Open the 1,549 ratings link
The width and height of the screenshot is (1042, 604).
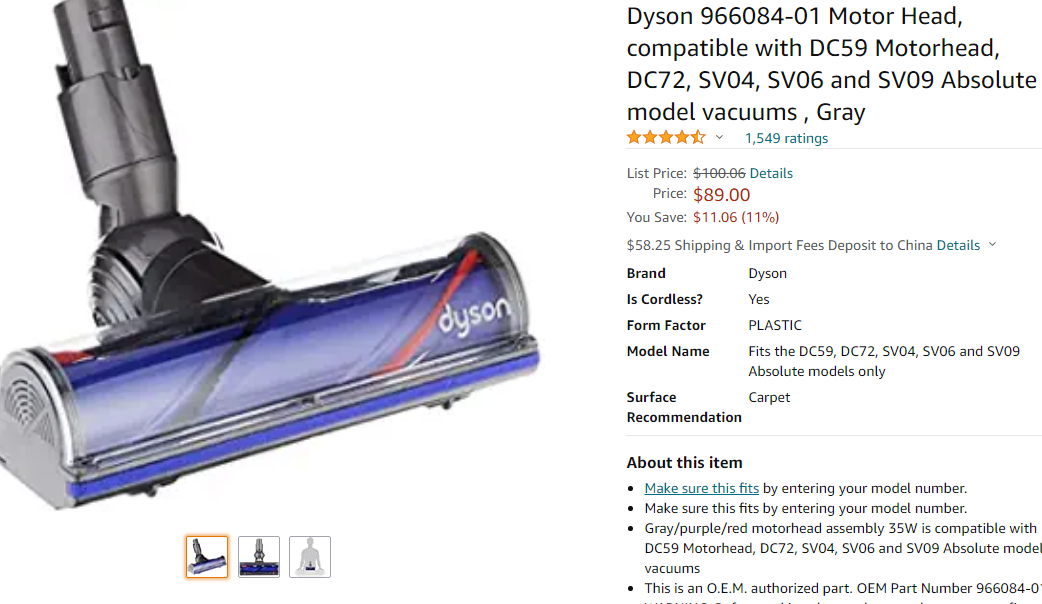click(x=786, y=138)
